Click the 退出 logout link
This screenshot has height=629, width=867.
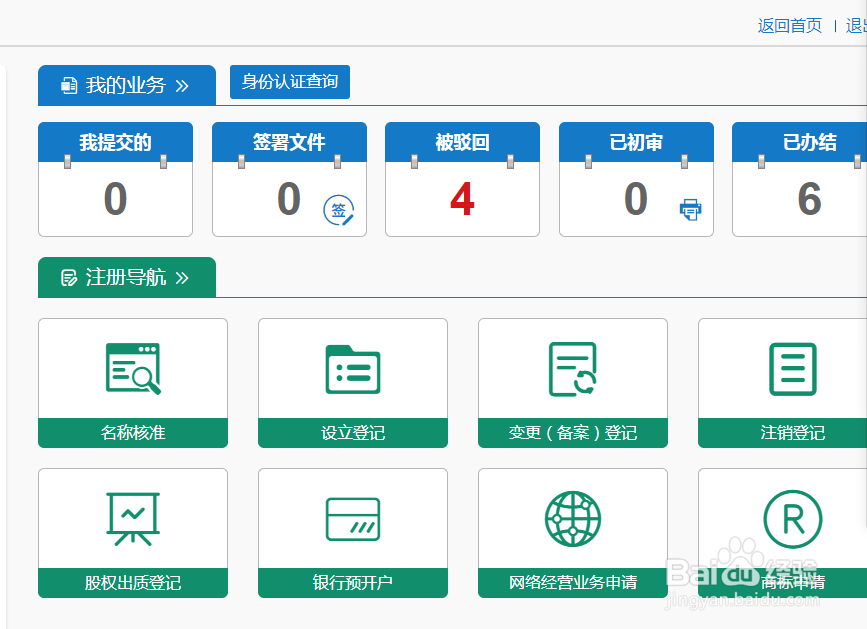854,25
